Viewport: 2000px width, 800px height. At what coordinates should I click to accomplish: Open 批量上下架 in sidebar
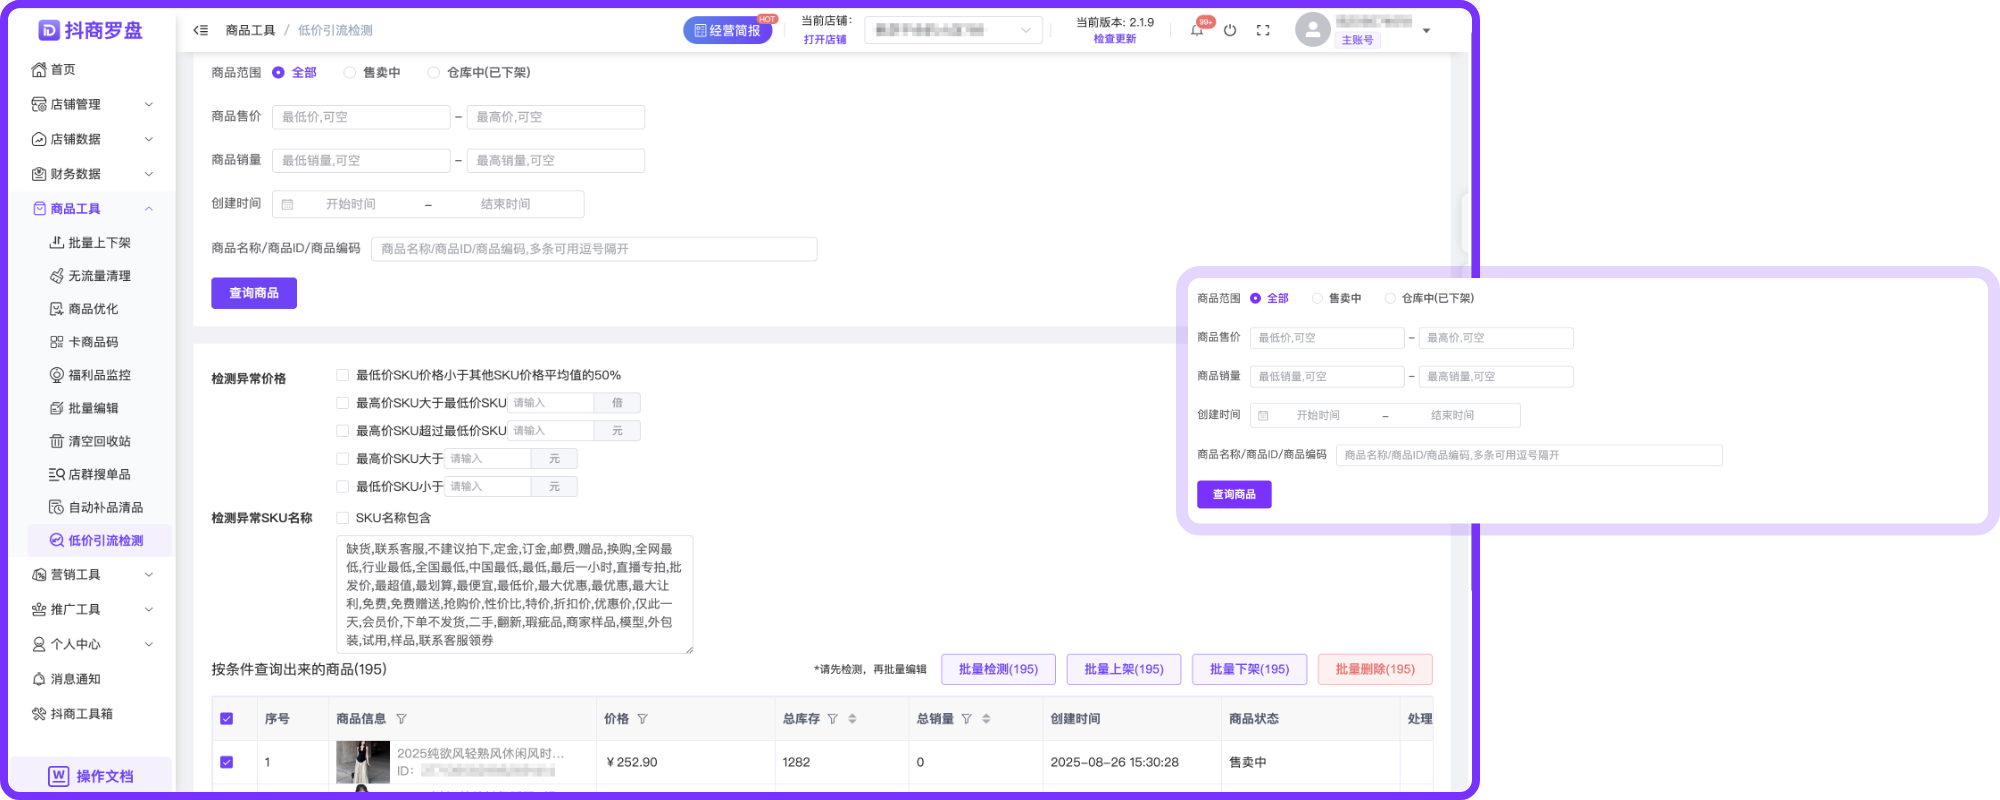click(x=99, y=242)
